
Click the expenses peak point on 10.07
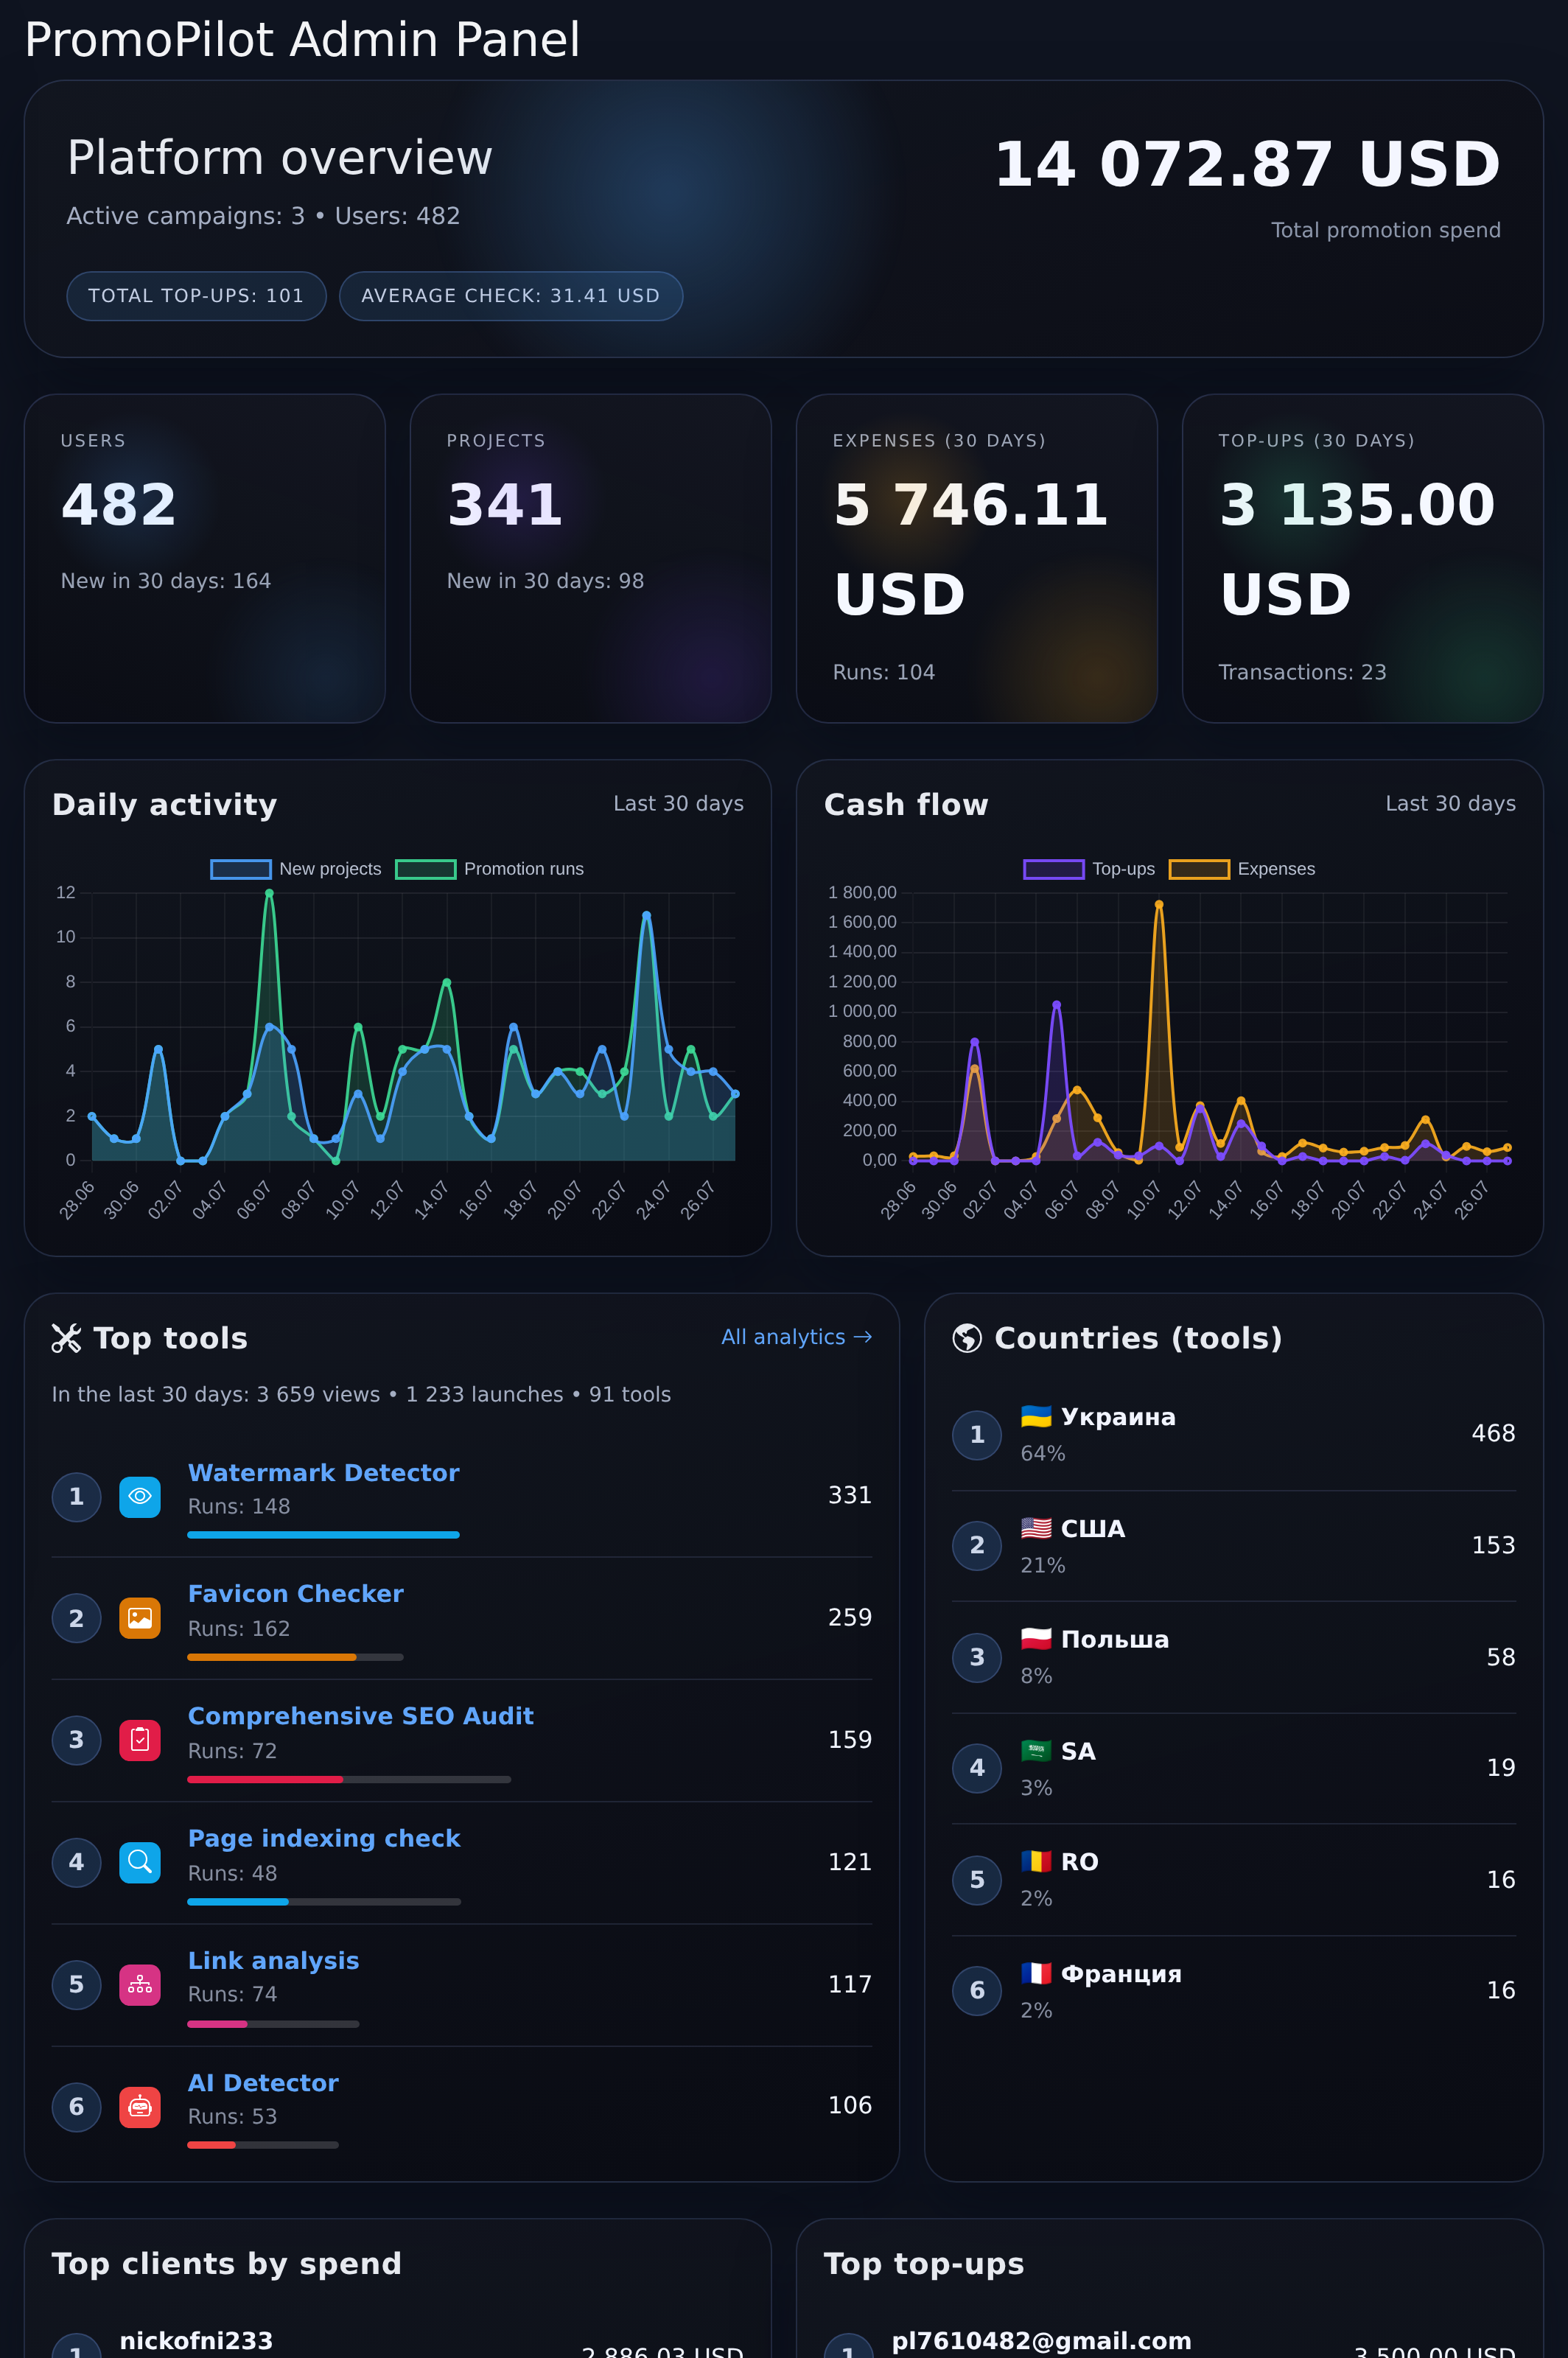click(1159, 904)
